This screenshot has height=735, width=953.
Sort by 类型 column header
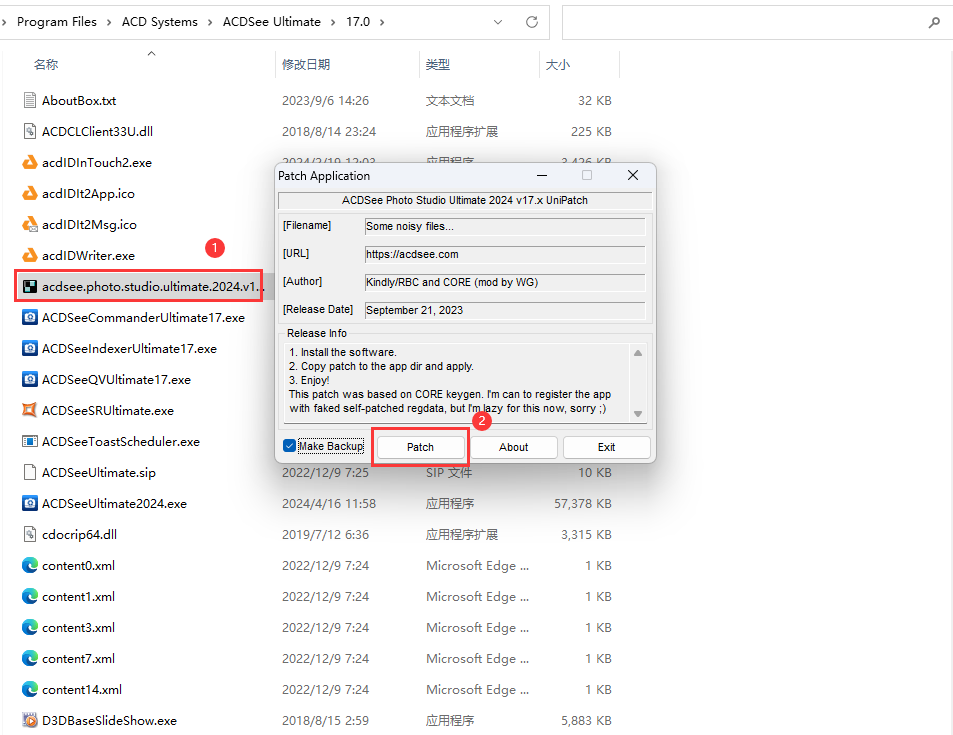pos(438,64)
